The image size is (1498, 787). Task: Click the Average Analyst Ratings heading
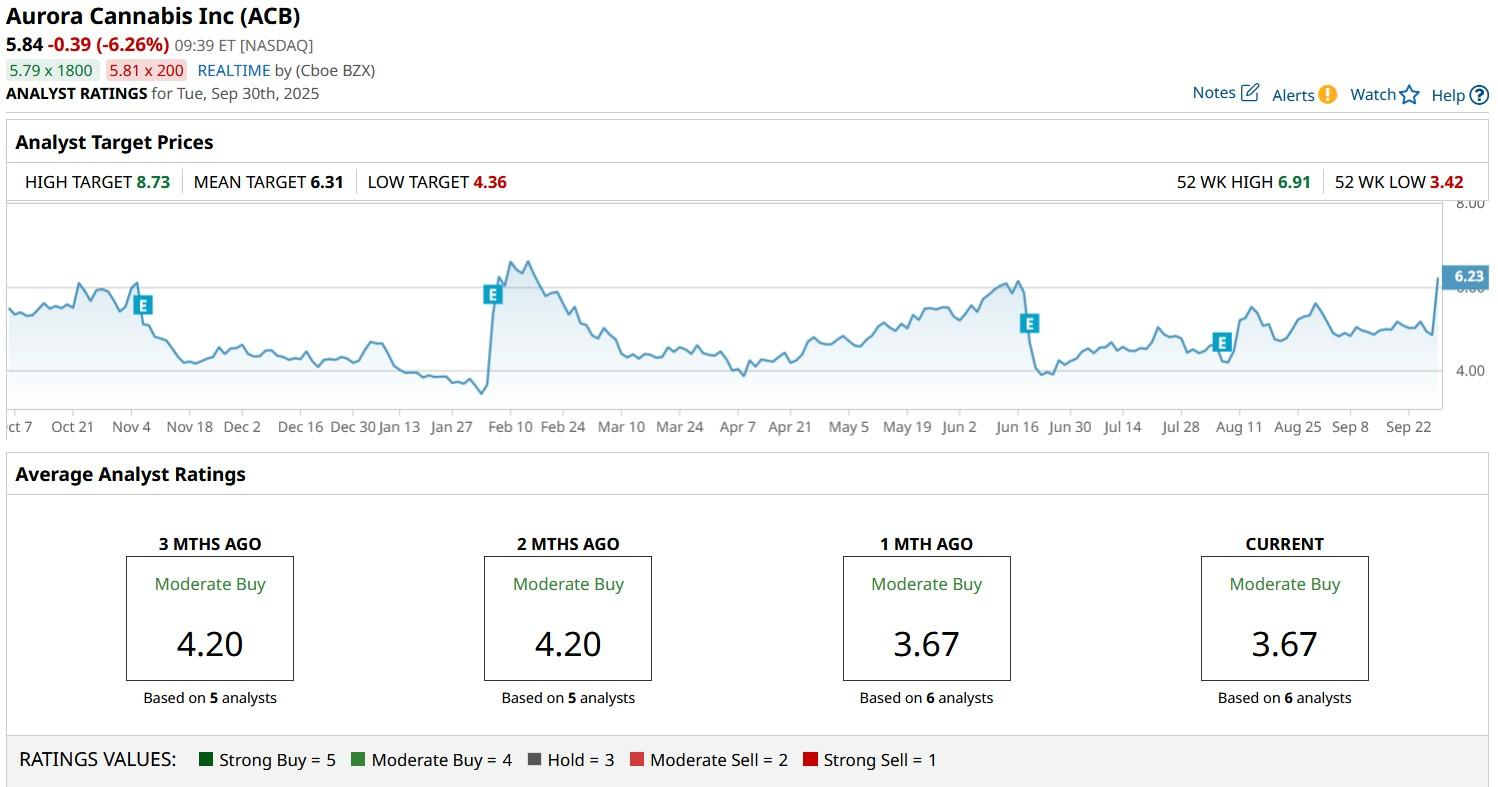coord(130,474)
